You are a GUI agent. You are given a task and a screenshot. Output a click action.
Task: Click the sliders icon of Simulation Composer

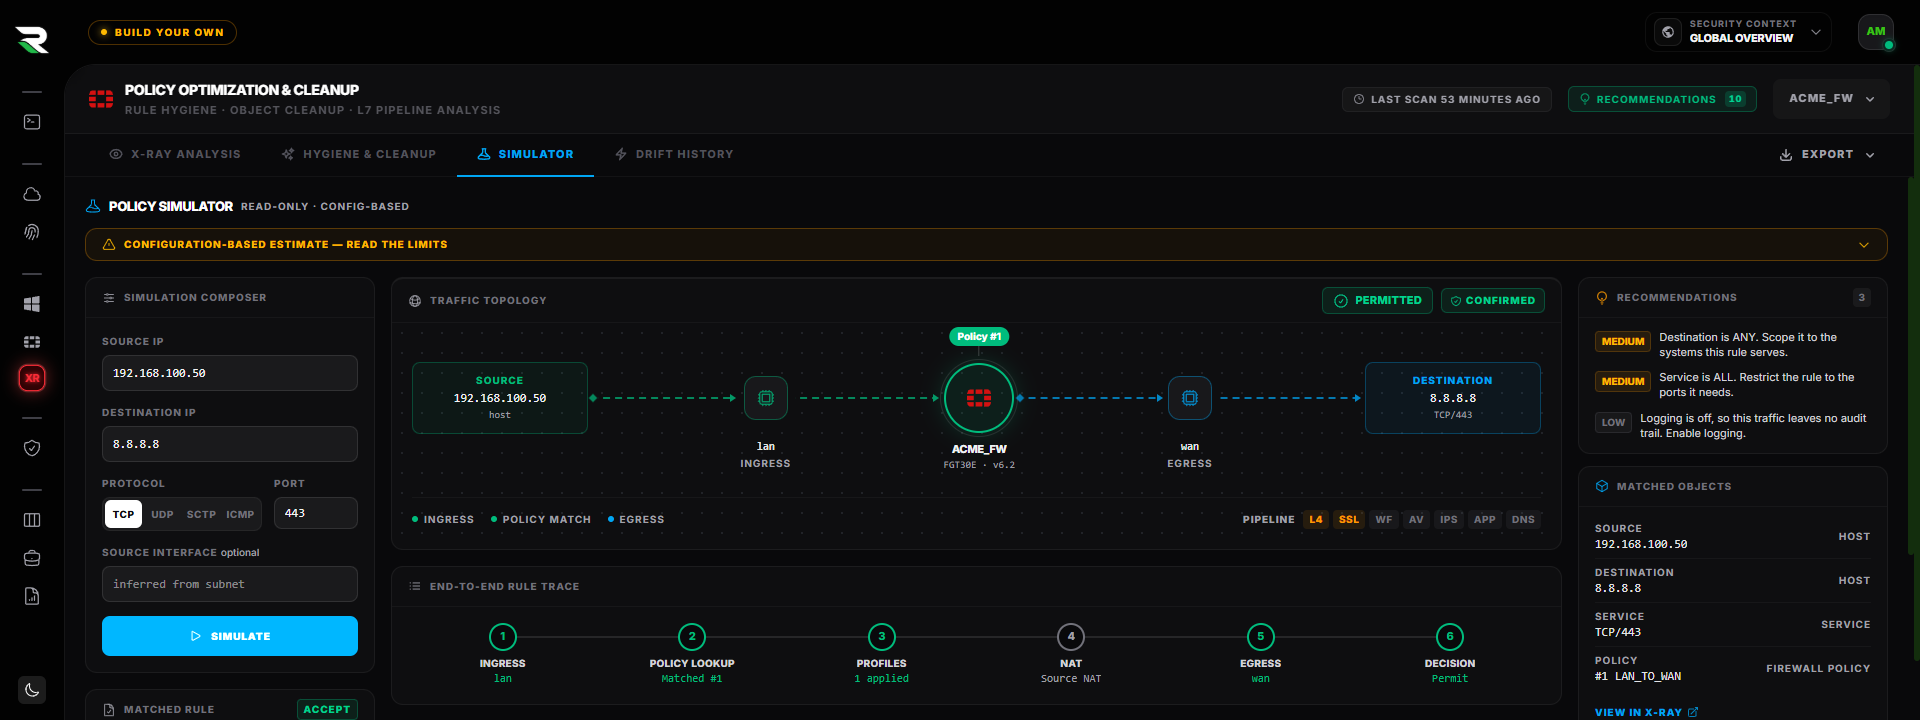pyautogui.click(x=109, y=298)
